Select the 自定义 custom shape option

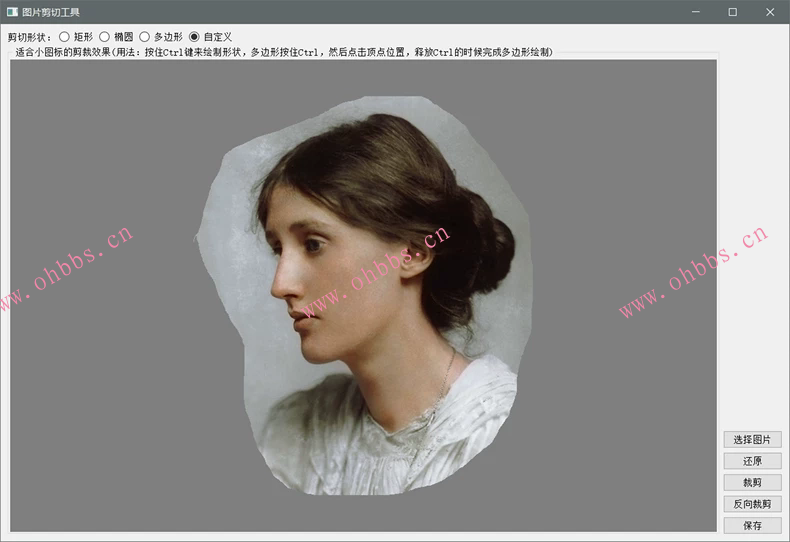click(x=210, y=37)
